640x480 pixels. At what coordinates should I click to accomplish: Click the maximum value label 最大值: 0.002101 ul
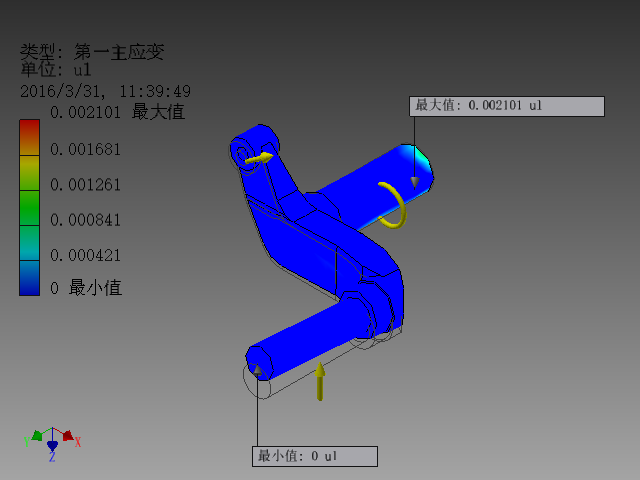pyautogui.click(x=507, y=106)
